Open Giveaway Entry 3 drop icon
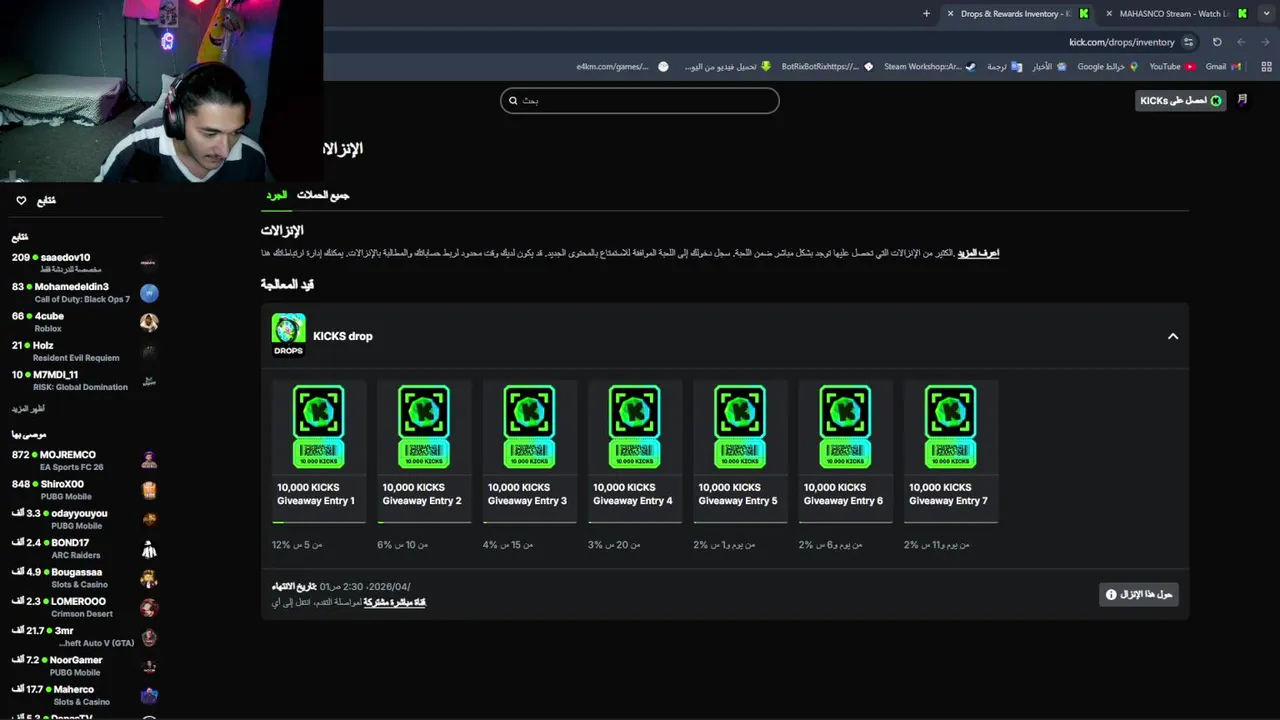1280x720 pixels. (529, 427)
